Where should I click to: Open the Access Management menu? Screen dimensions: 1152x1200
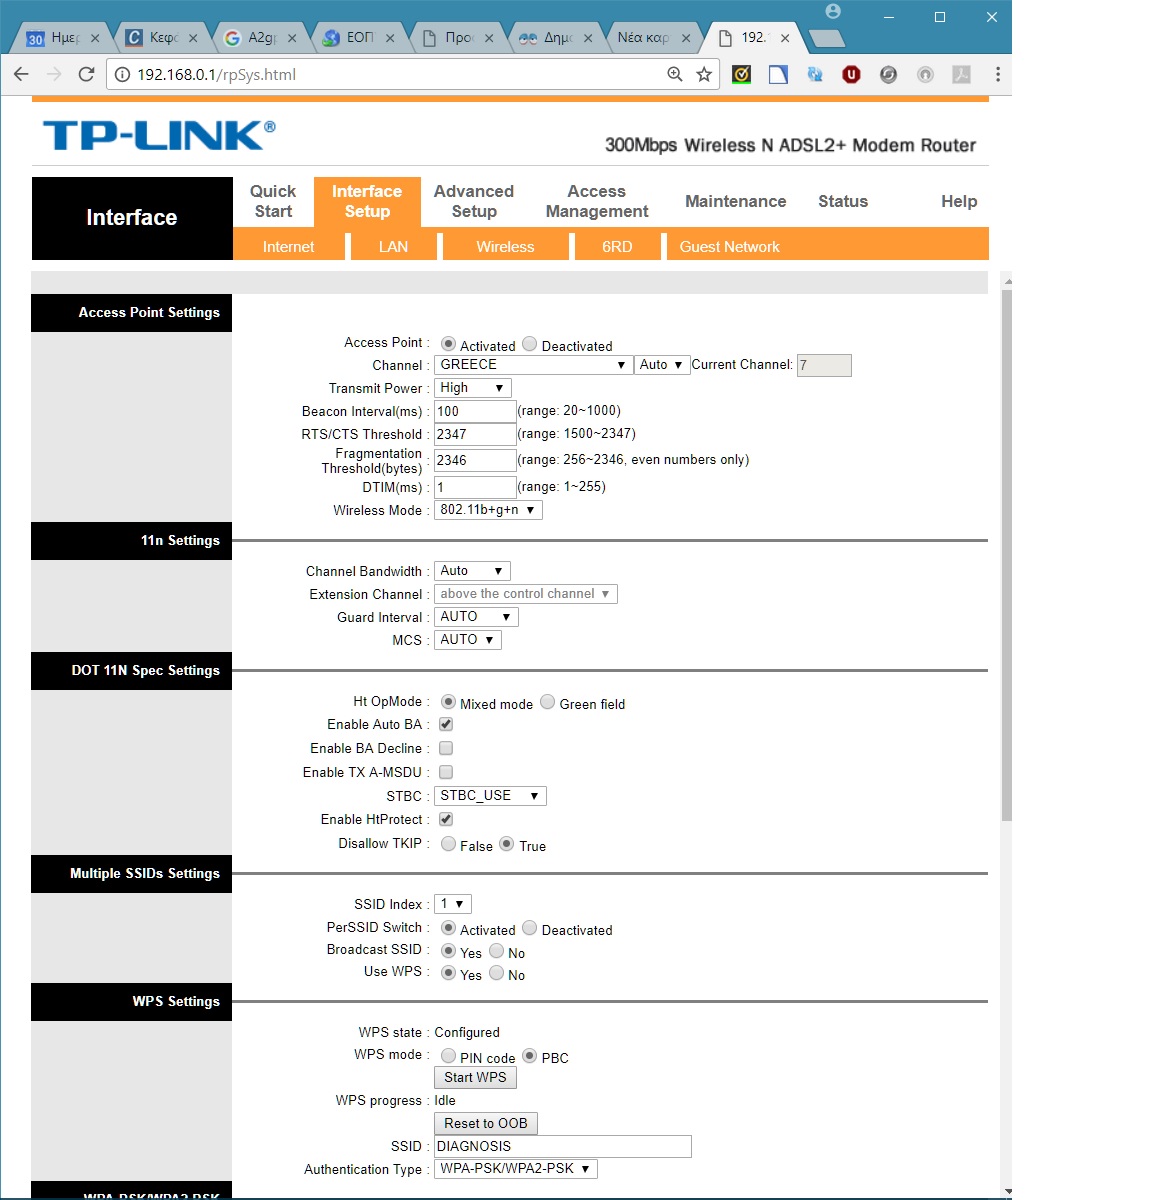pos(597,201)
